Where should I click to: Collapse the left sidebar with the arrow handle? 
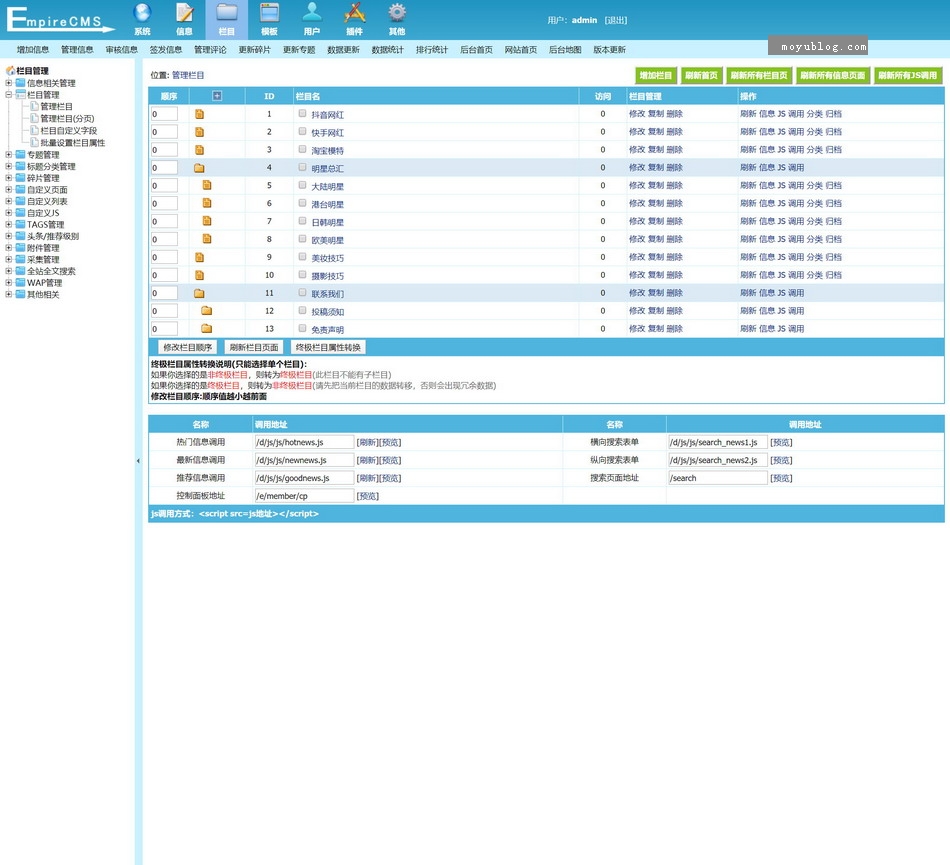coord(138,461)
